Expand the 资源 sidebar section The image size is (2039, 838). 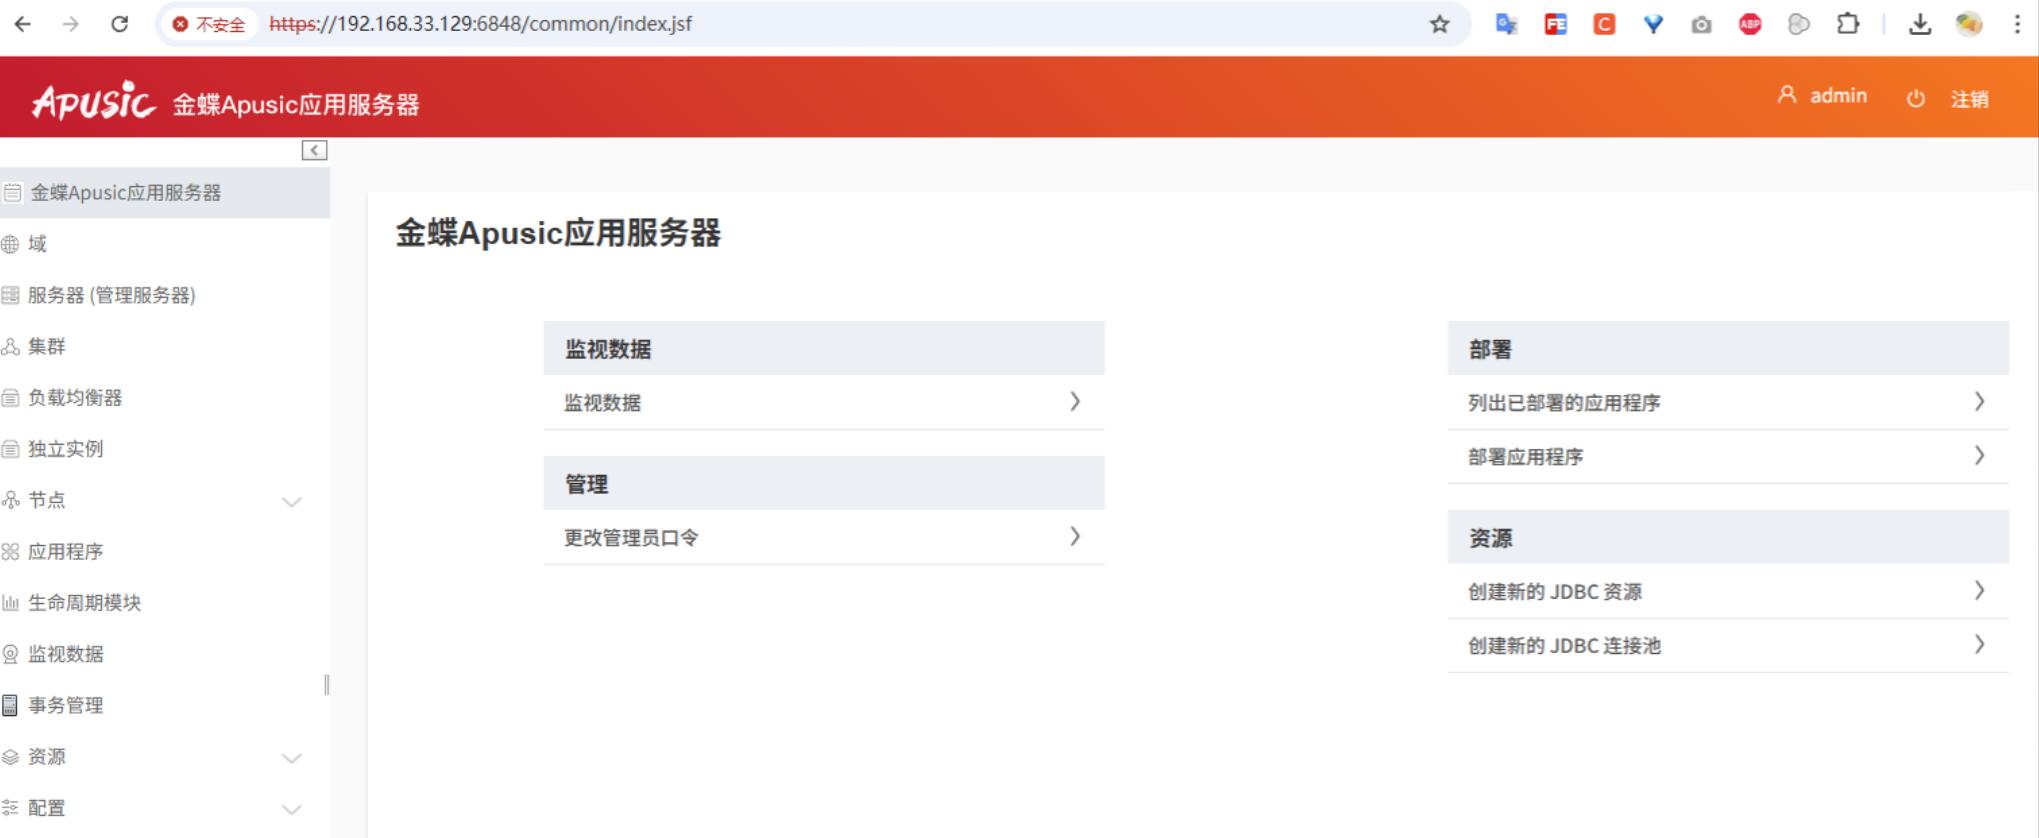pyautogui.click(x=291, y=758)
